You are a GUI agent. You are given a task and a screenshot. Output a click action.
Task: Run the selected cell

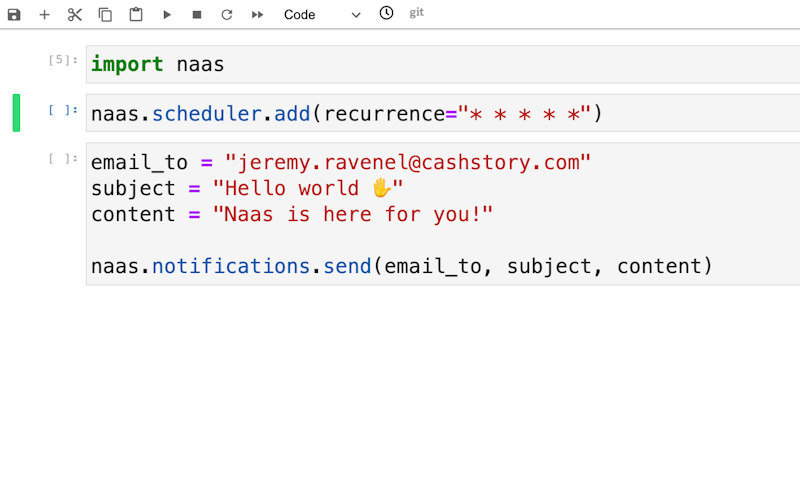point(167,15)
